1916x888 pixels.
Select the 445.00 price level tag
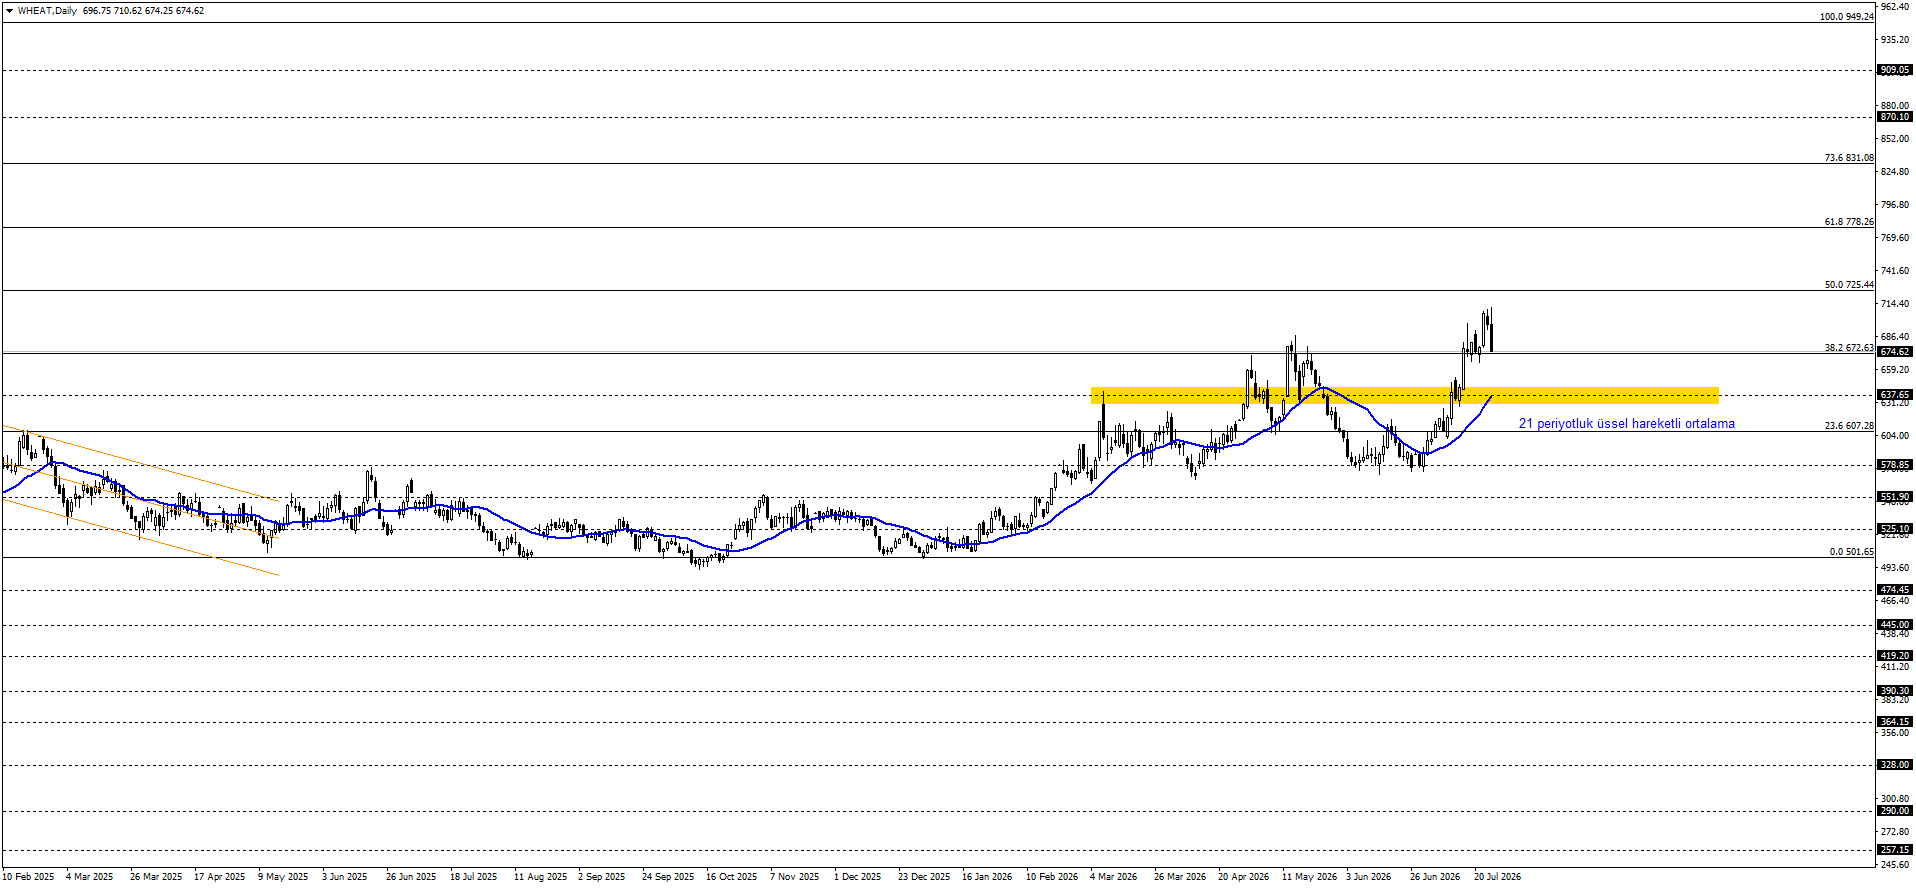(1895, 625)
